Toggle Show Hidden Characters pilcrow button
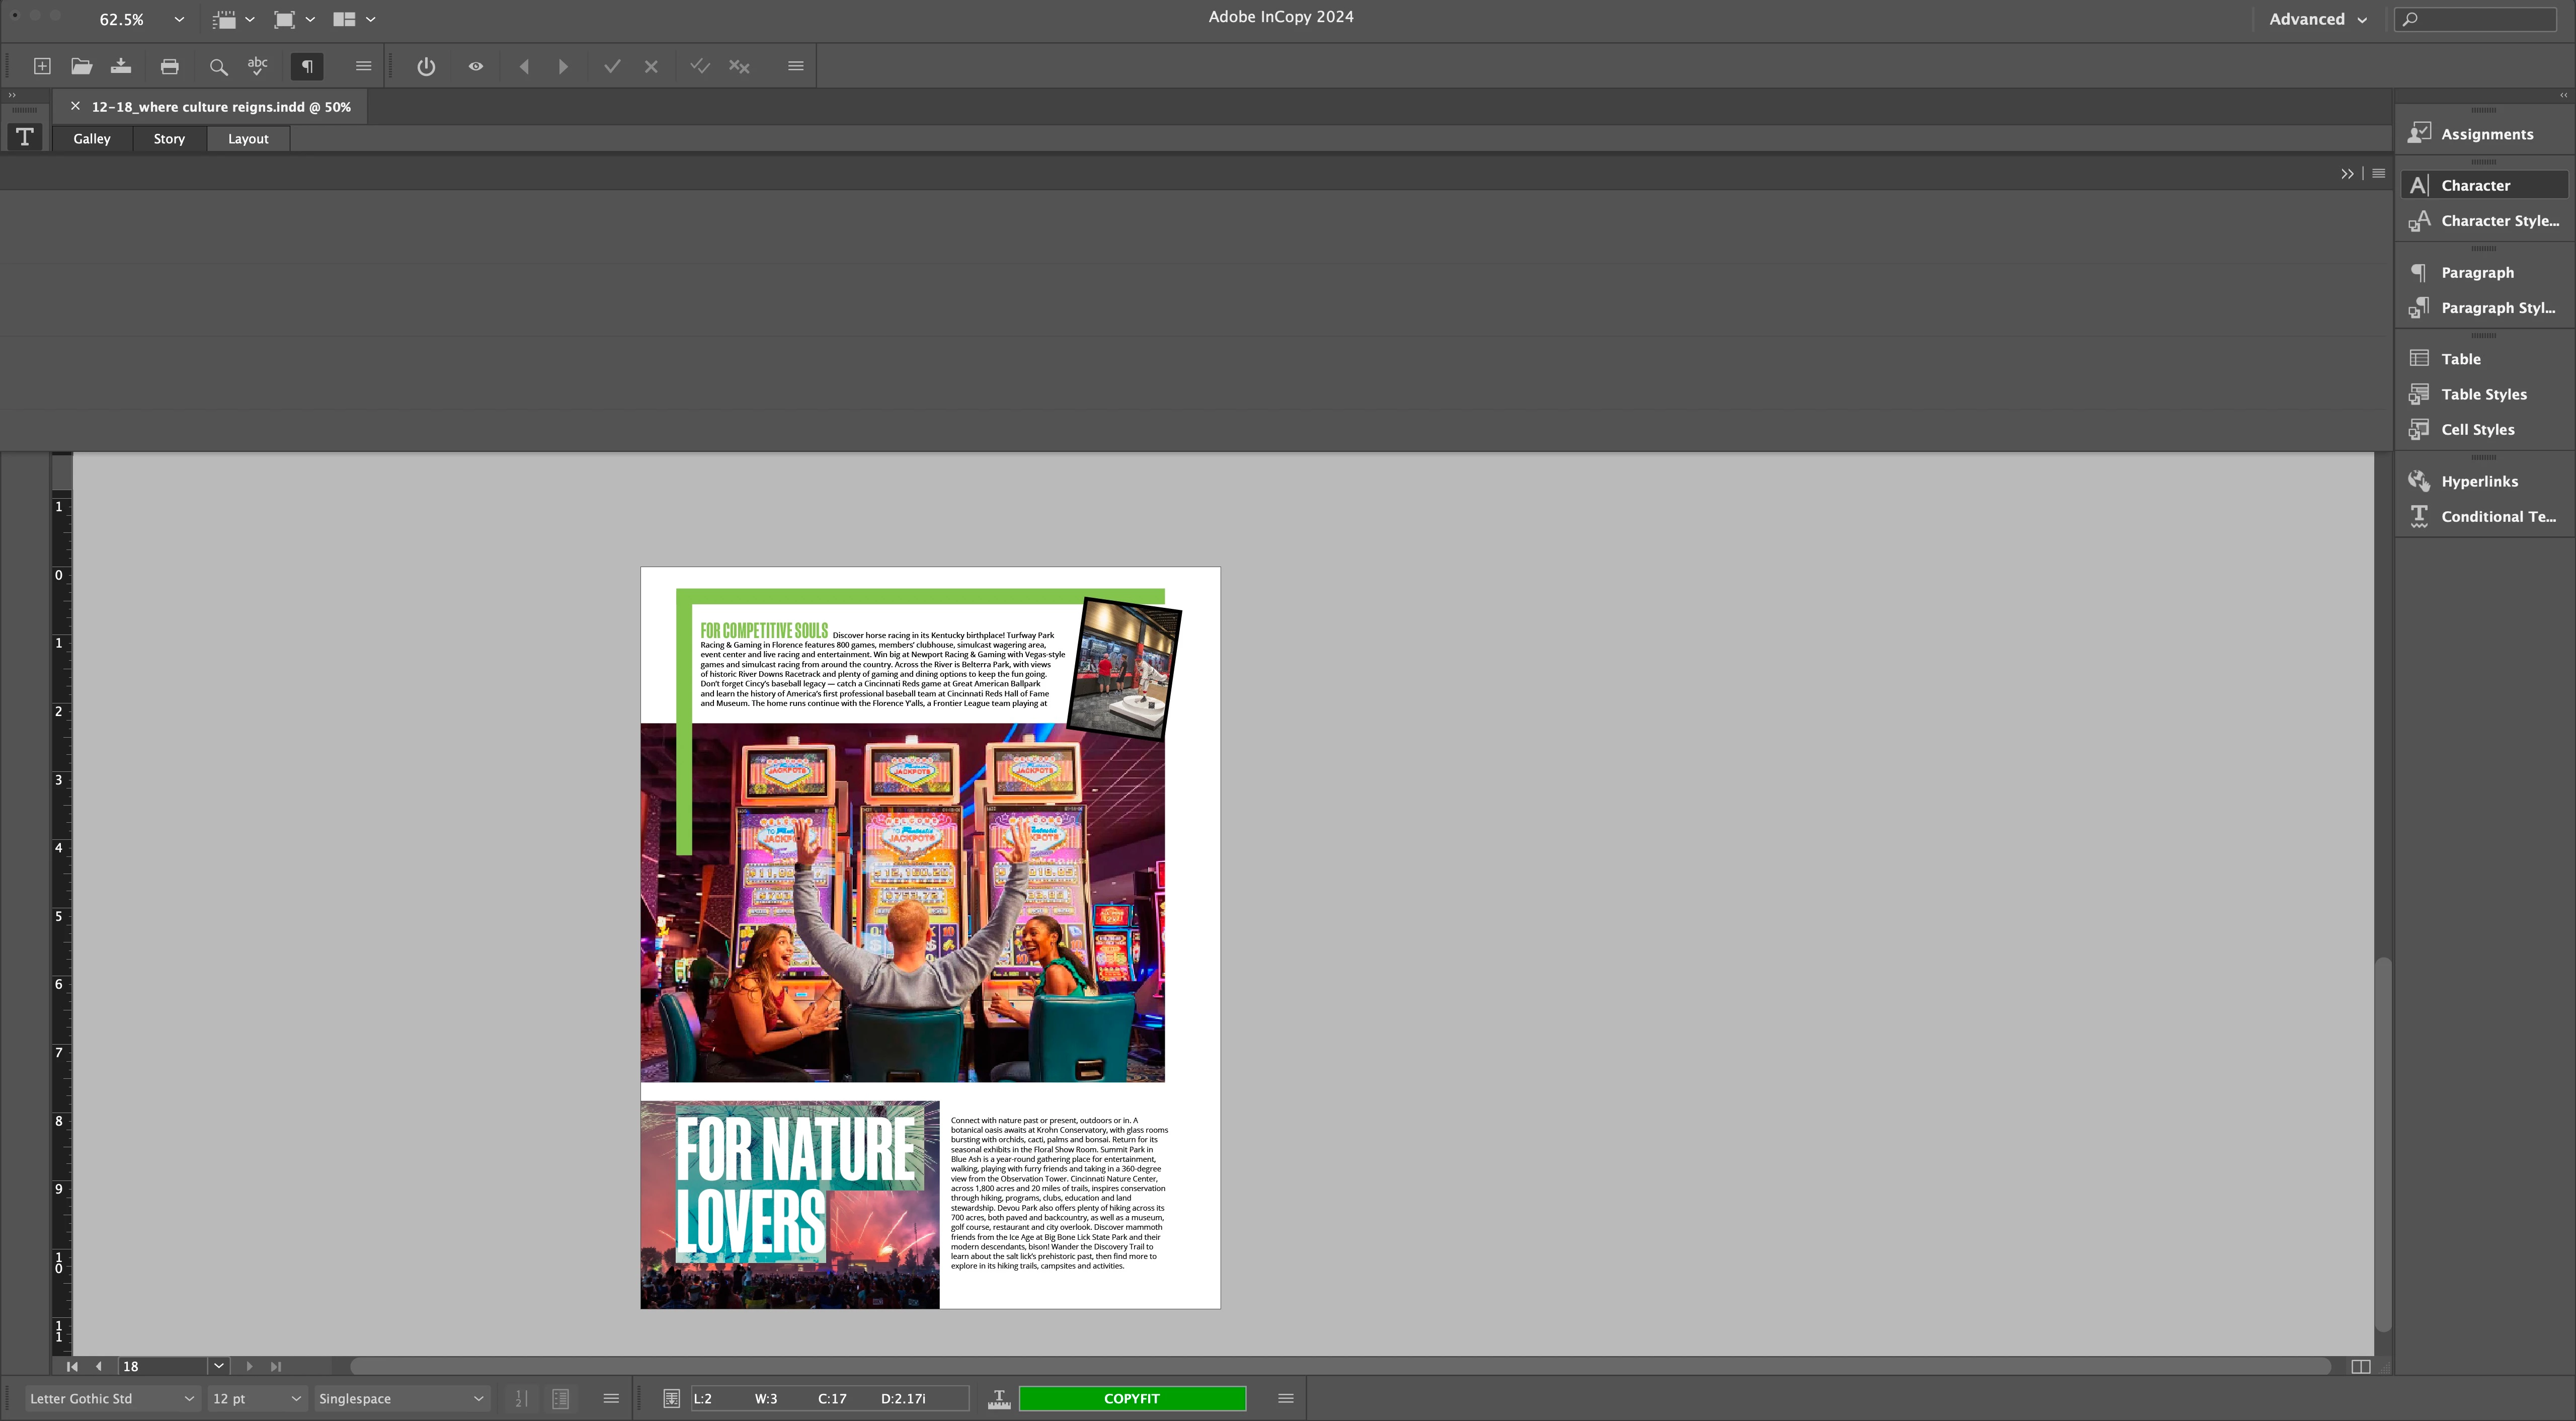 307,66
